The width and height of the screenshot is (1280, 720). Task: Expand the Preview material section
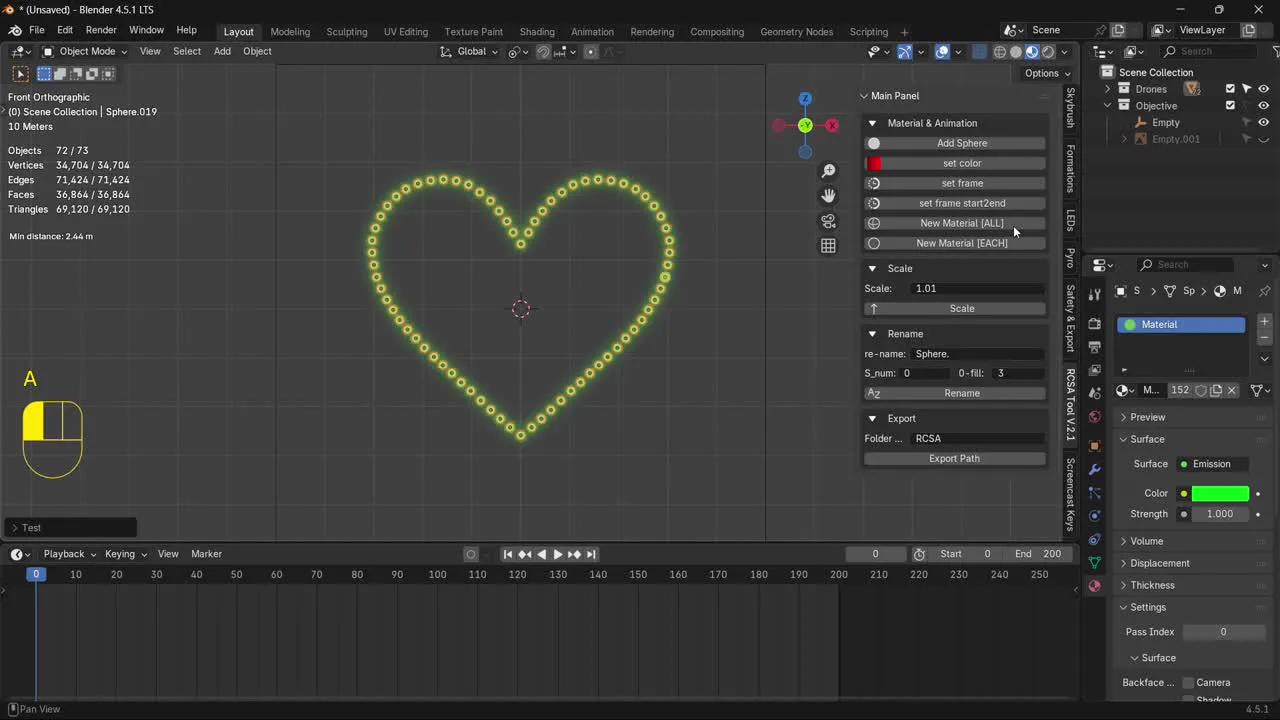[1147, 417]
